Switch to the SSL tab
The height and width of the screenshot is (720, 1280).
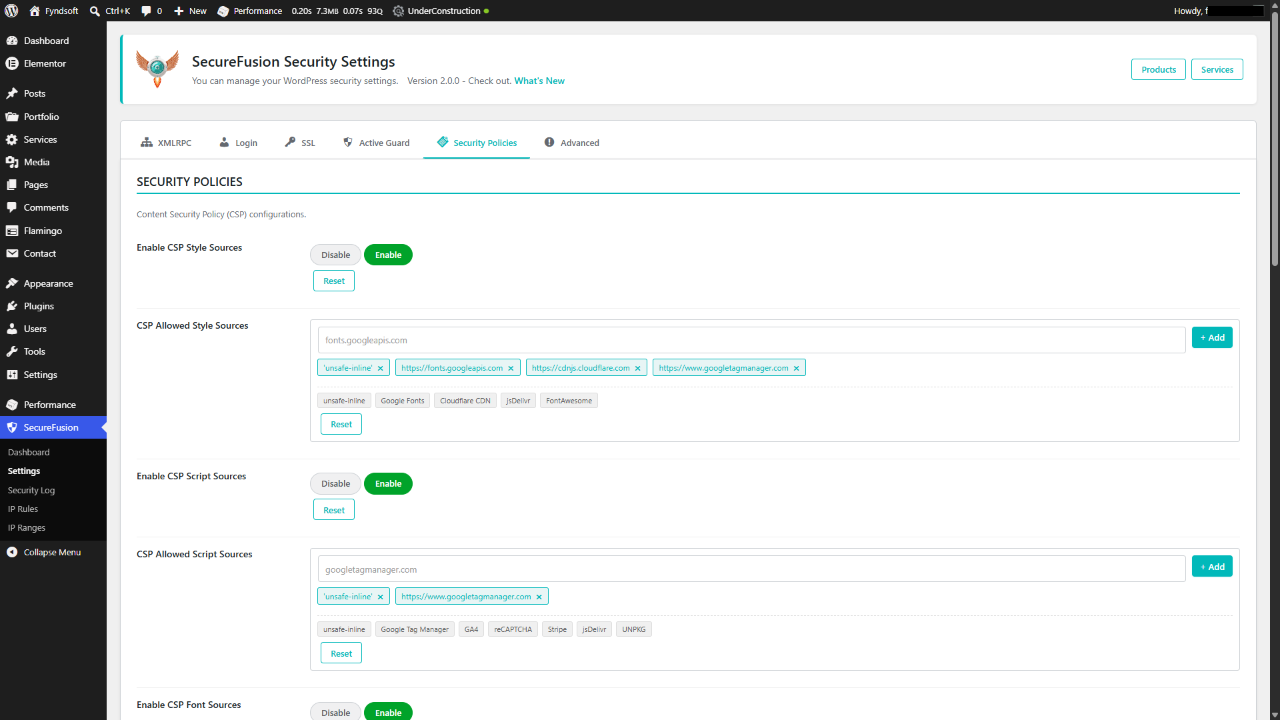(300, 142)
